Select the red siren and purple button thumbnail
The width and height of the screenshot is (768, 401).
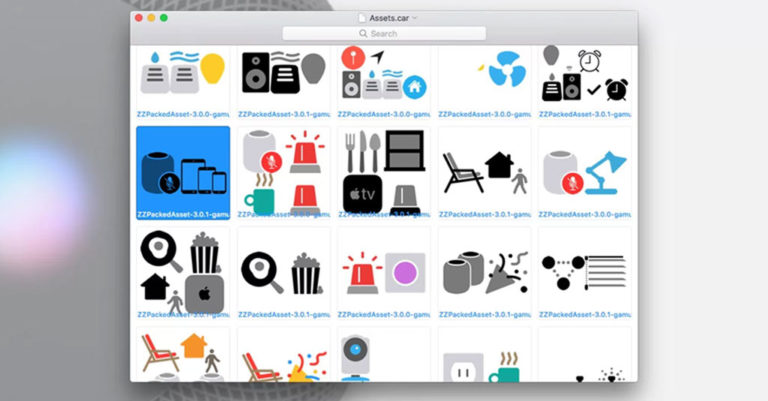tap(384, 272)
